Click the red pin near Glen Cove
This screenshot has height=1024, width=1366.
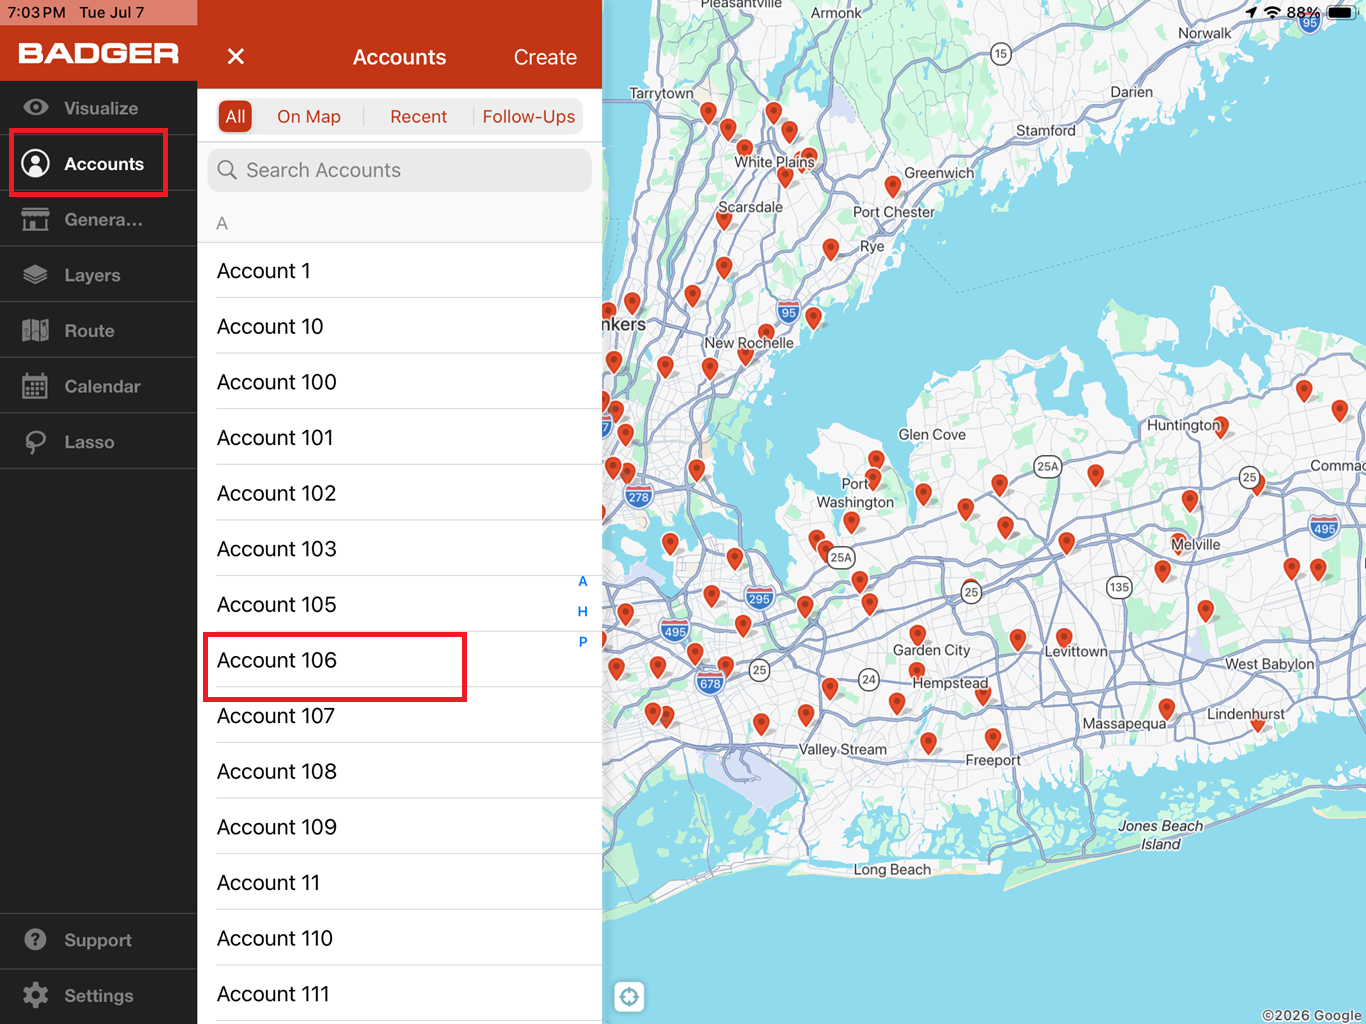[x=876, y=460]
